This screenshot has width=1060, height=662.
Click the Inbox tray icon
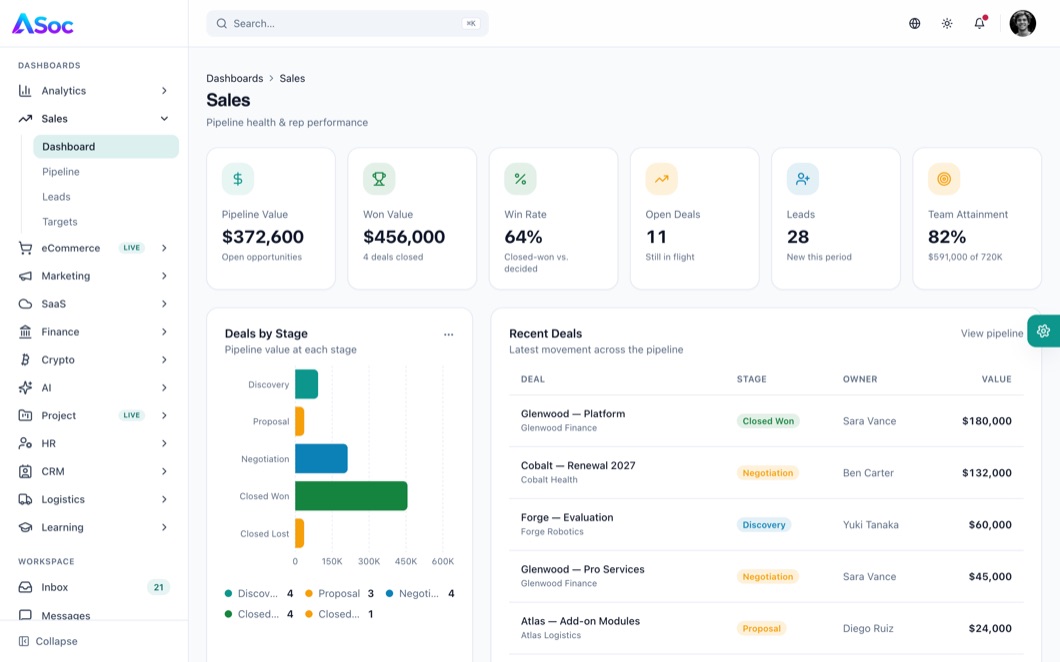[x=25, y=587]
